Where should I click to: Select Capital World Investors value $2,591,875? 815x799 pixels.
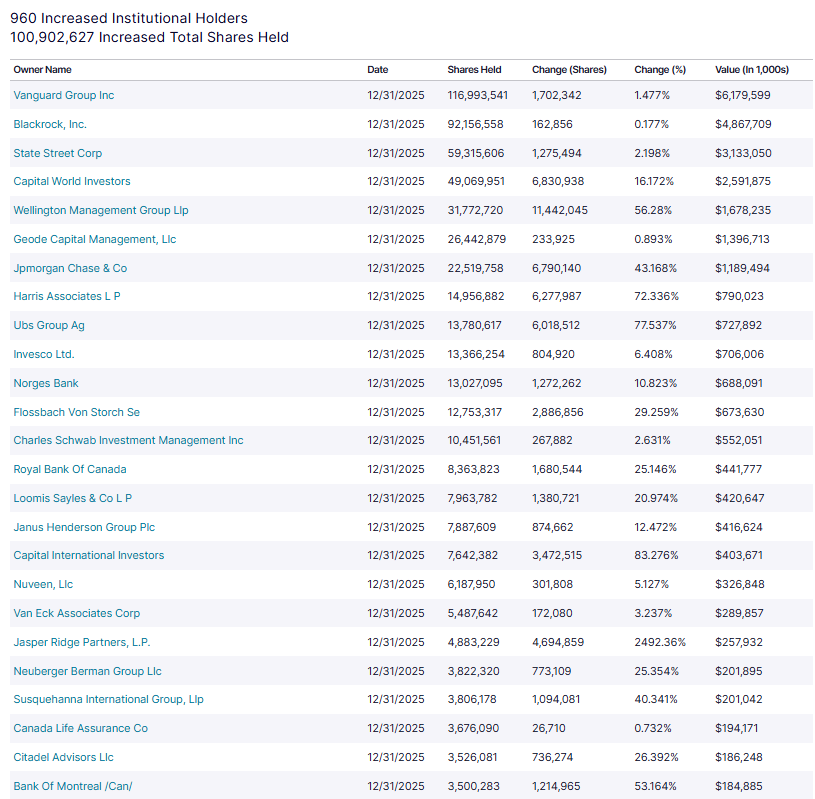coord(742,181)
